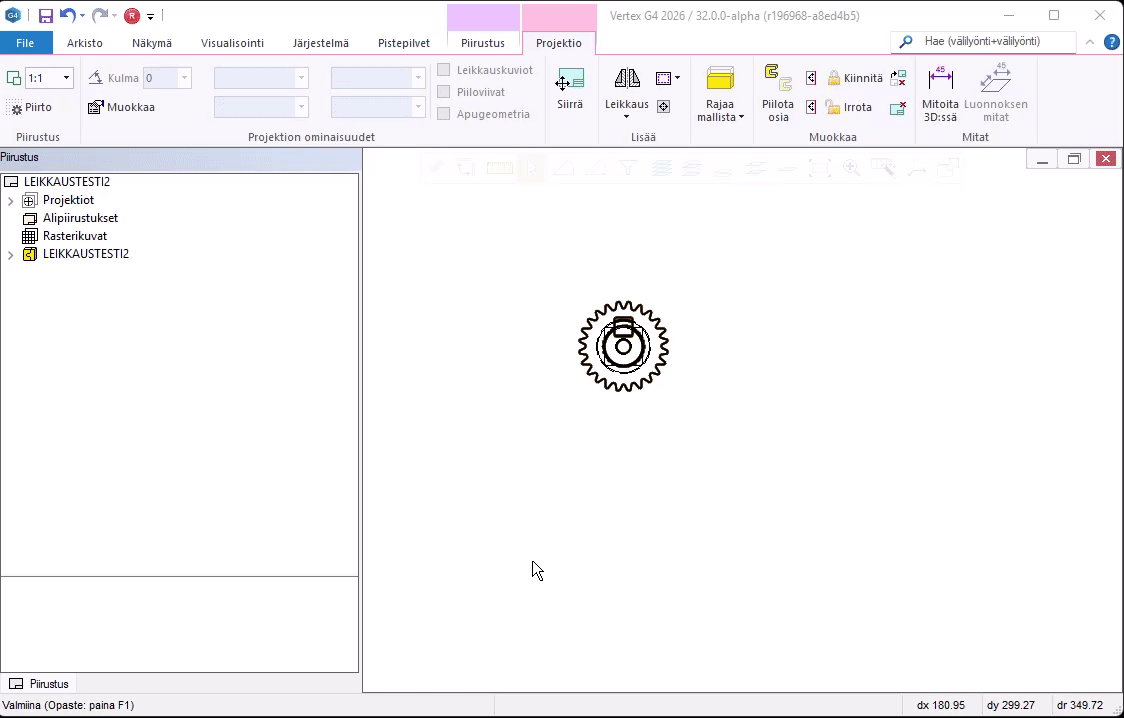The width and height of the screenshot is (1124, 718).
Task: Toggle the Piiloviivat checkbox
Action: pos(443,92)
